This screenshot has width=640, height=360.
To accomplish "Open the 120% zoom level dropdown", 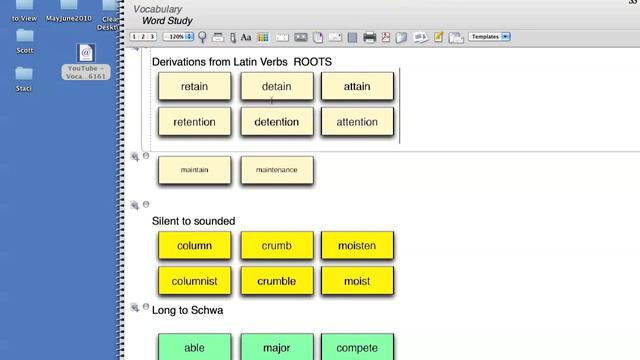I will (x=178, y=37).
